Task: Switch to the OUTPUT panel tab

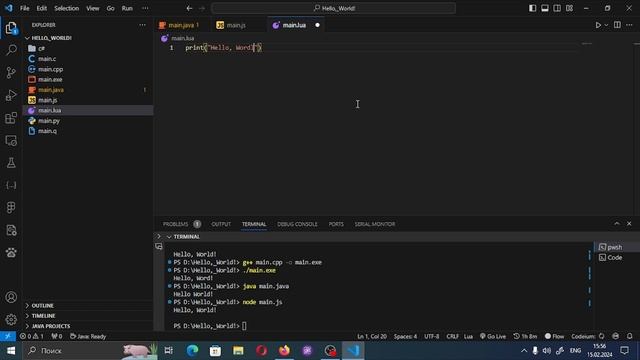Action: click(x=221, y=224)
